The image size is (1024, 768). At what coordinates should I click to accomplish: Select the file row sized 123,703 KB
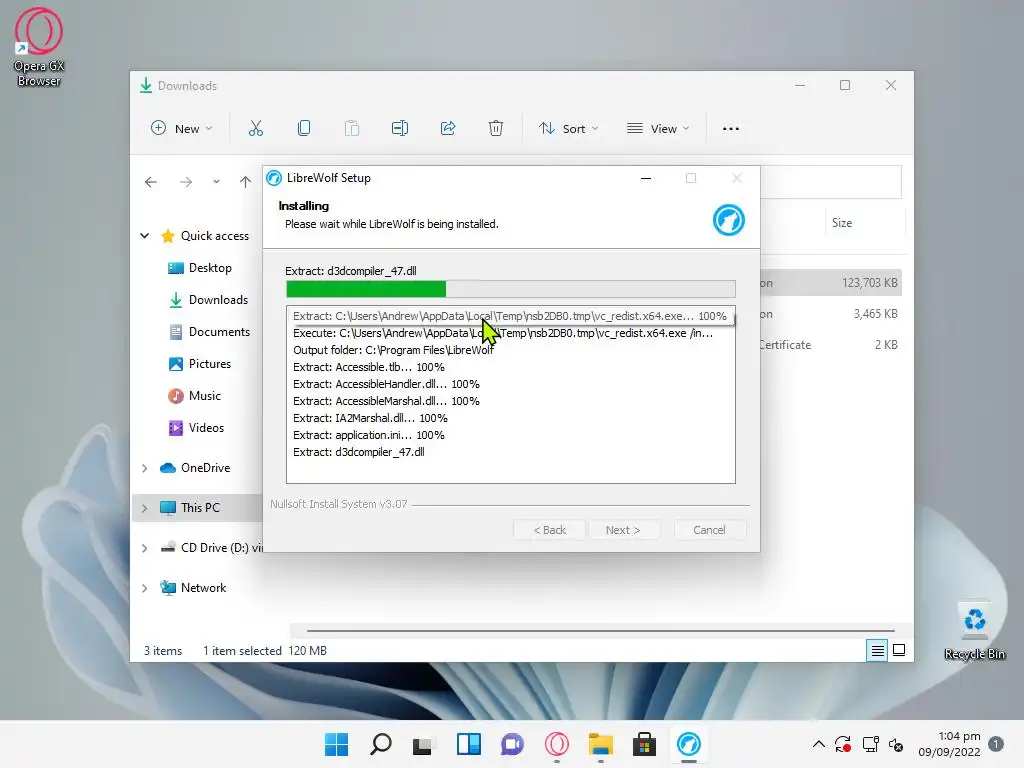(x=831, y=283)
